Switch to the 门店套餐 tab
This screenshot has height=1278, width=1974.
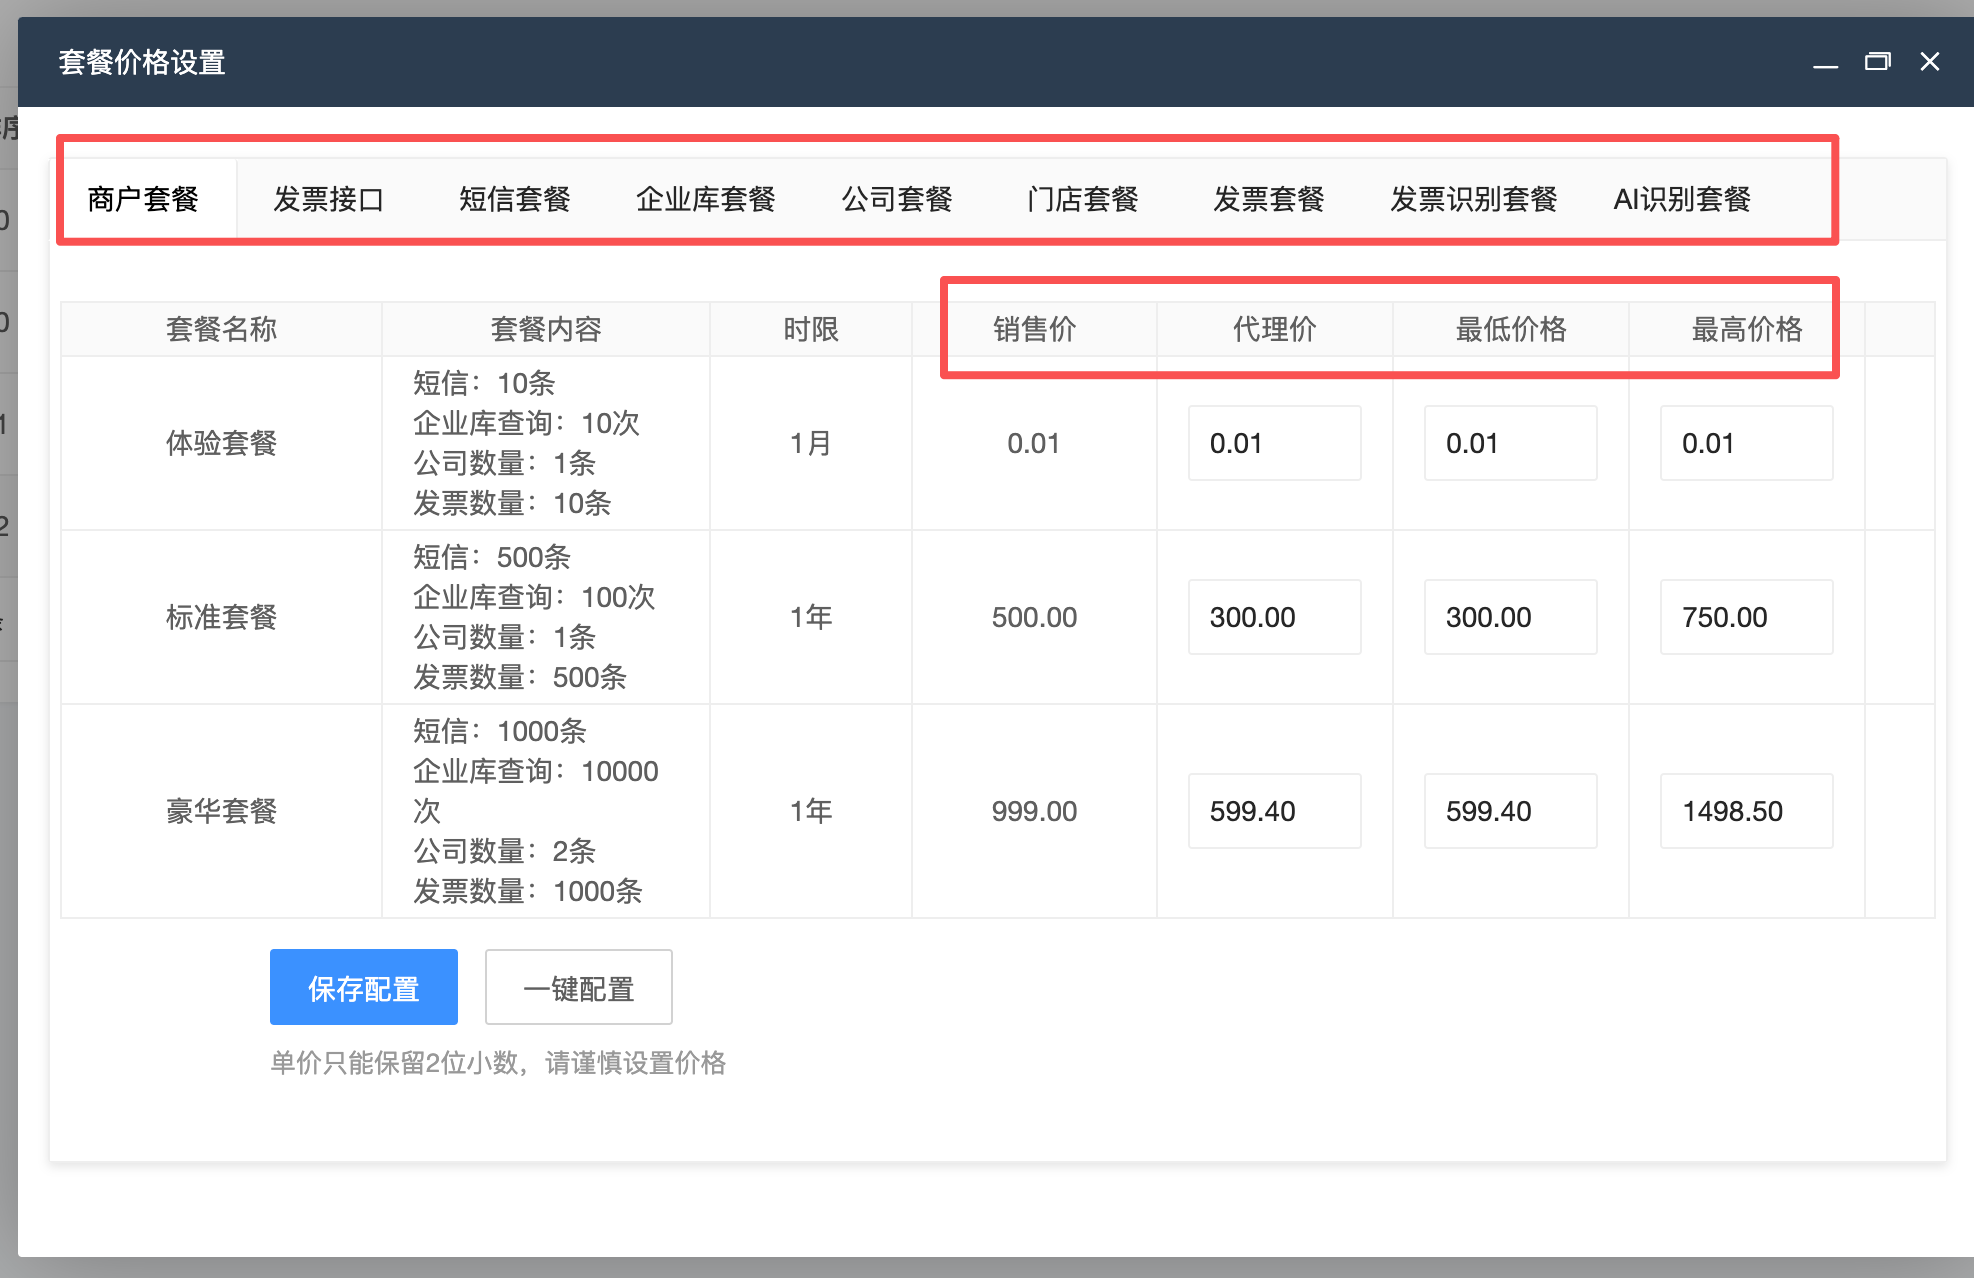point(1082,199)
